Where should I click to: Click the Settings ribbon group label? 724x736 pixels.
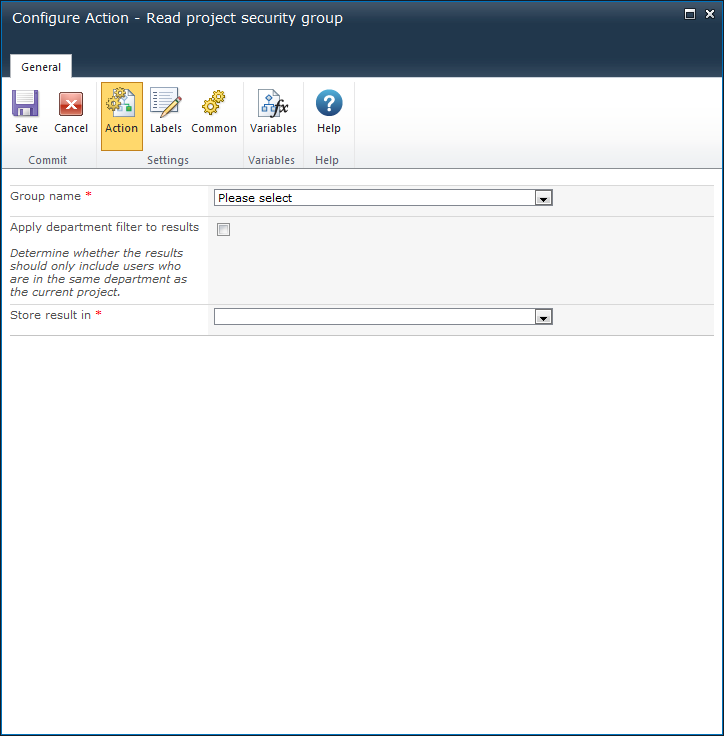pyautogui.click(x=168, y=160)
